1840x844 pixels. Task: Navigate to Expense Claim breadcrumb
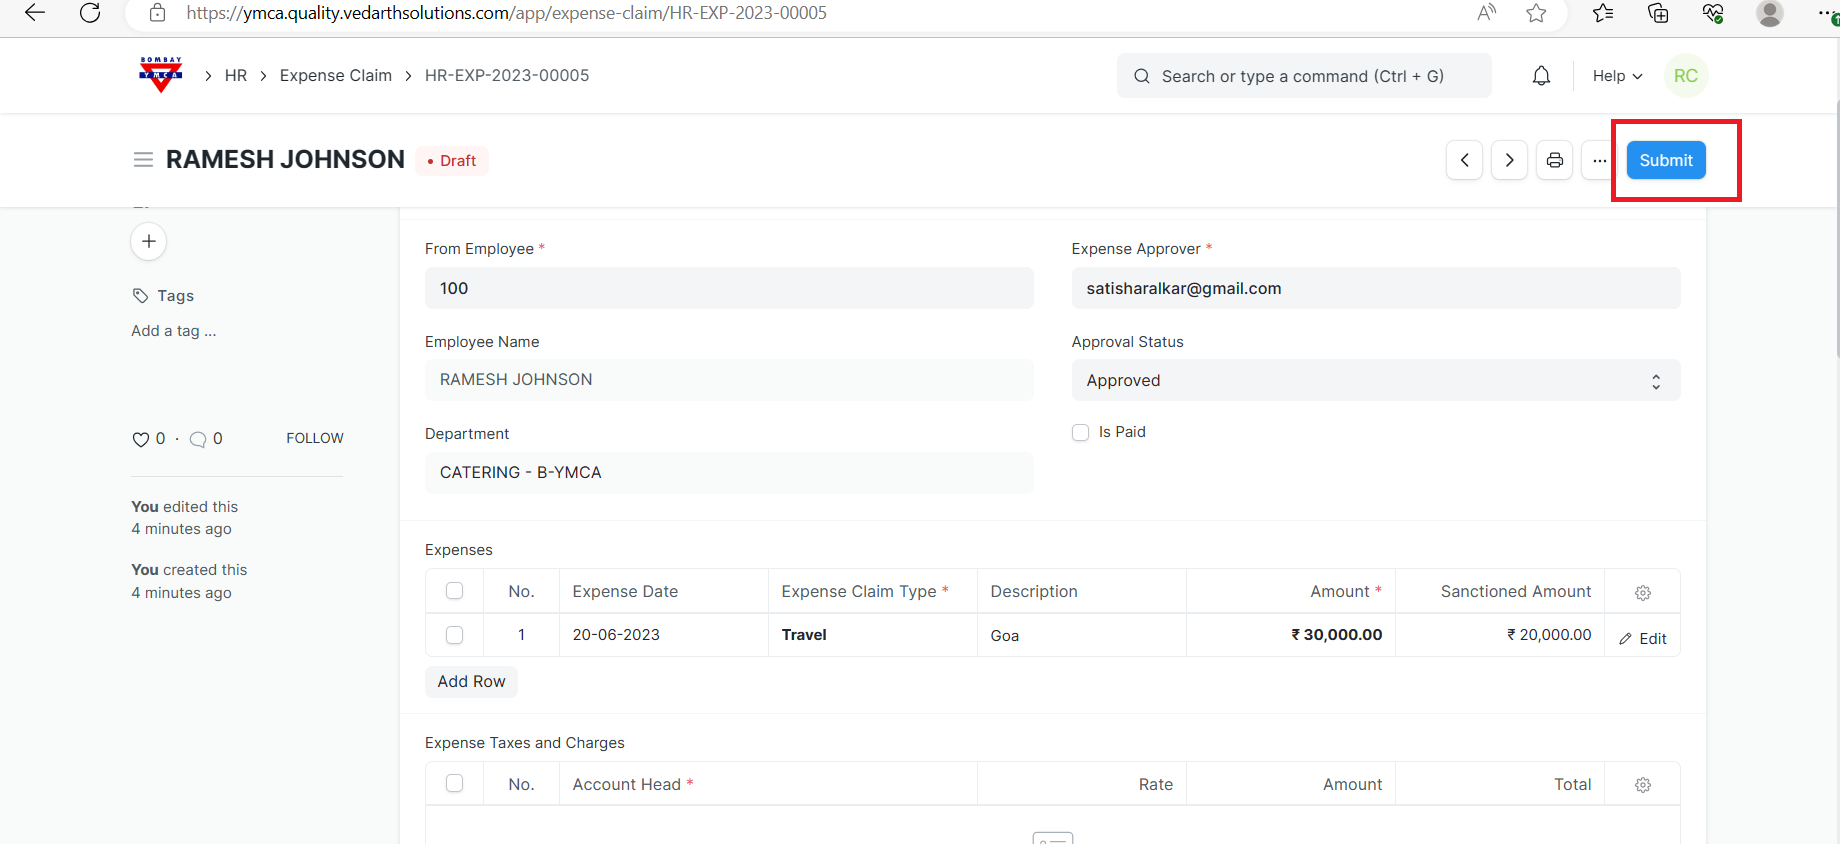click(335, 76)
